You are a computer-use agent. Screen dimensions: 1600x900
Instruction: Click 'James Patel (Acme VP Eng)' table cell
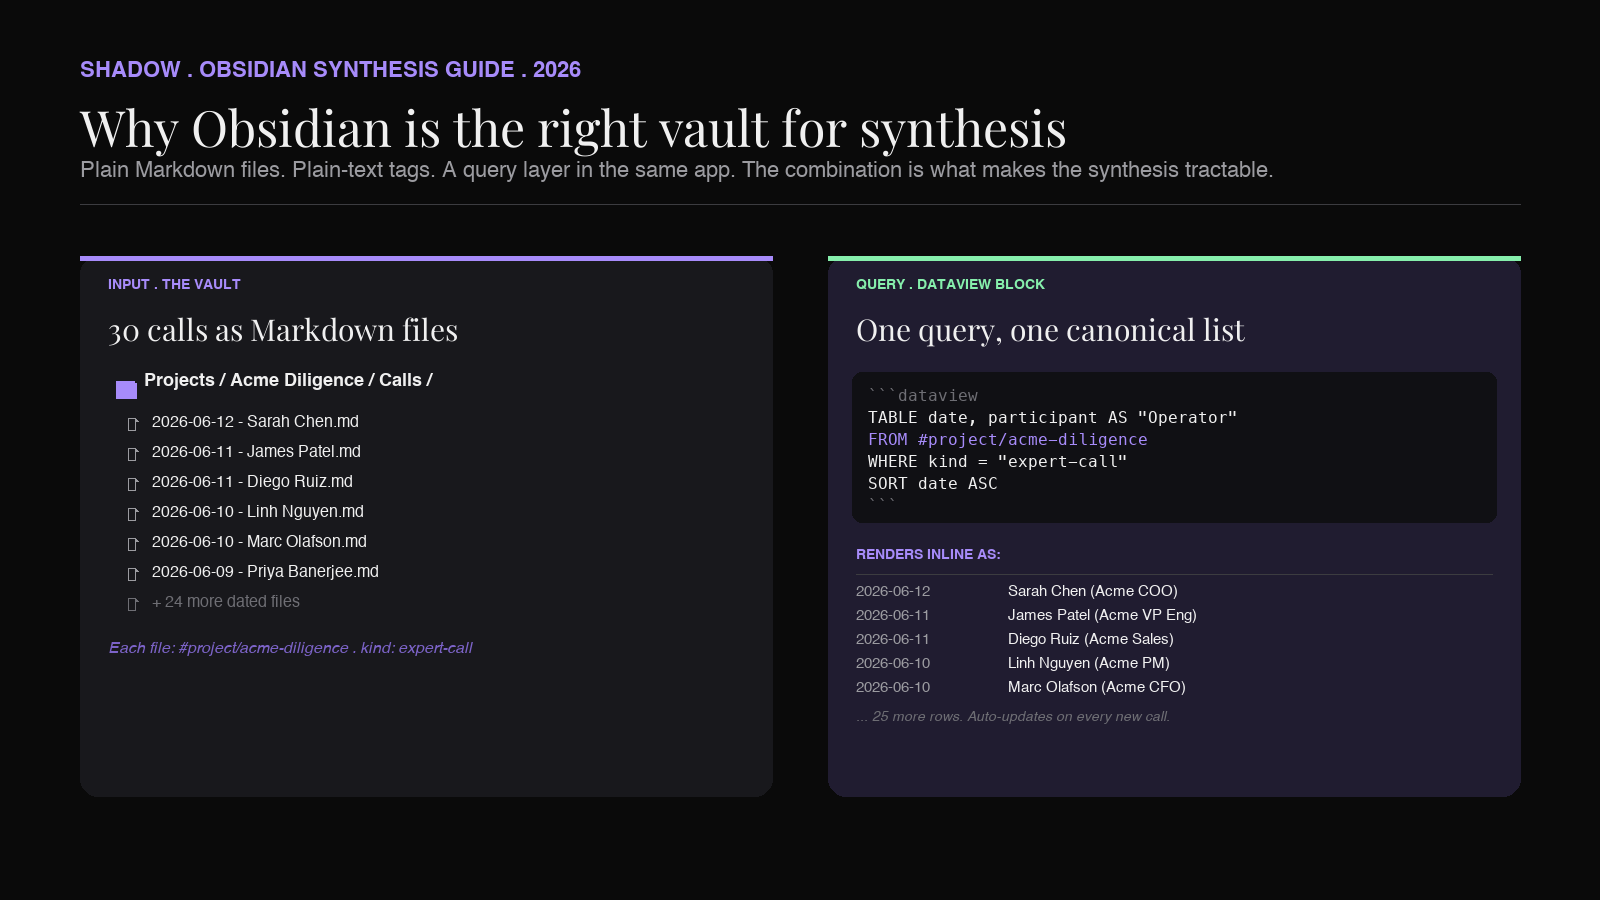tap(1102, 615)
